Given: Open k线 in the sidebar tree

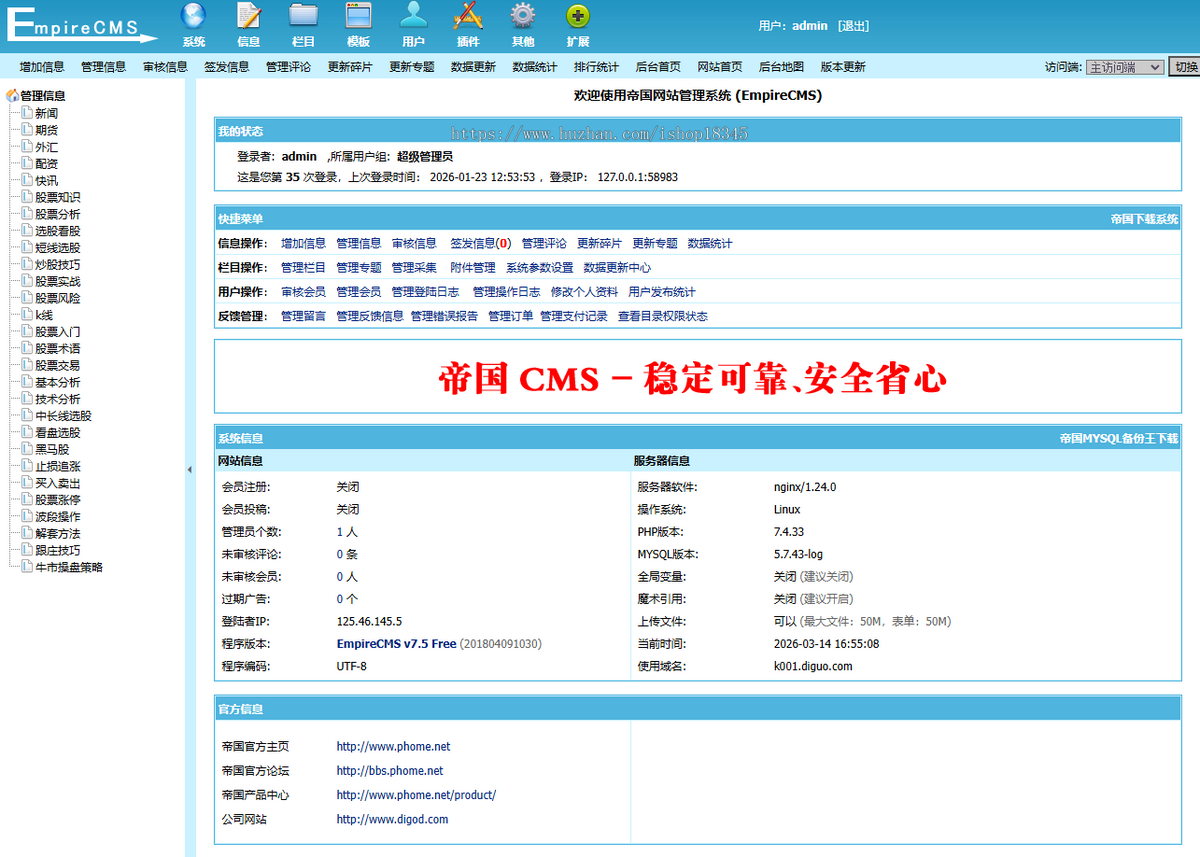Looking at the screenshot, I should (44, 315).
